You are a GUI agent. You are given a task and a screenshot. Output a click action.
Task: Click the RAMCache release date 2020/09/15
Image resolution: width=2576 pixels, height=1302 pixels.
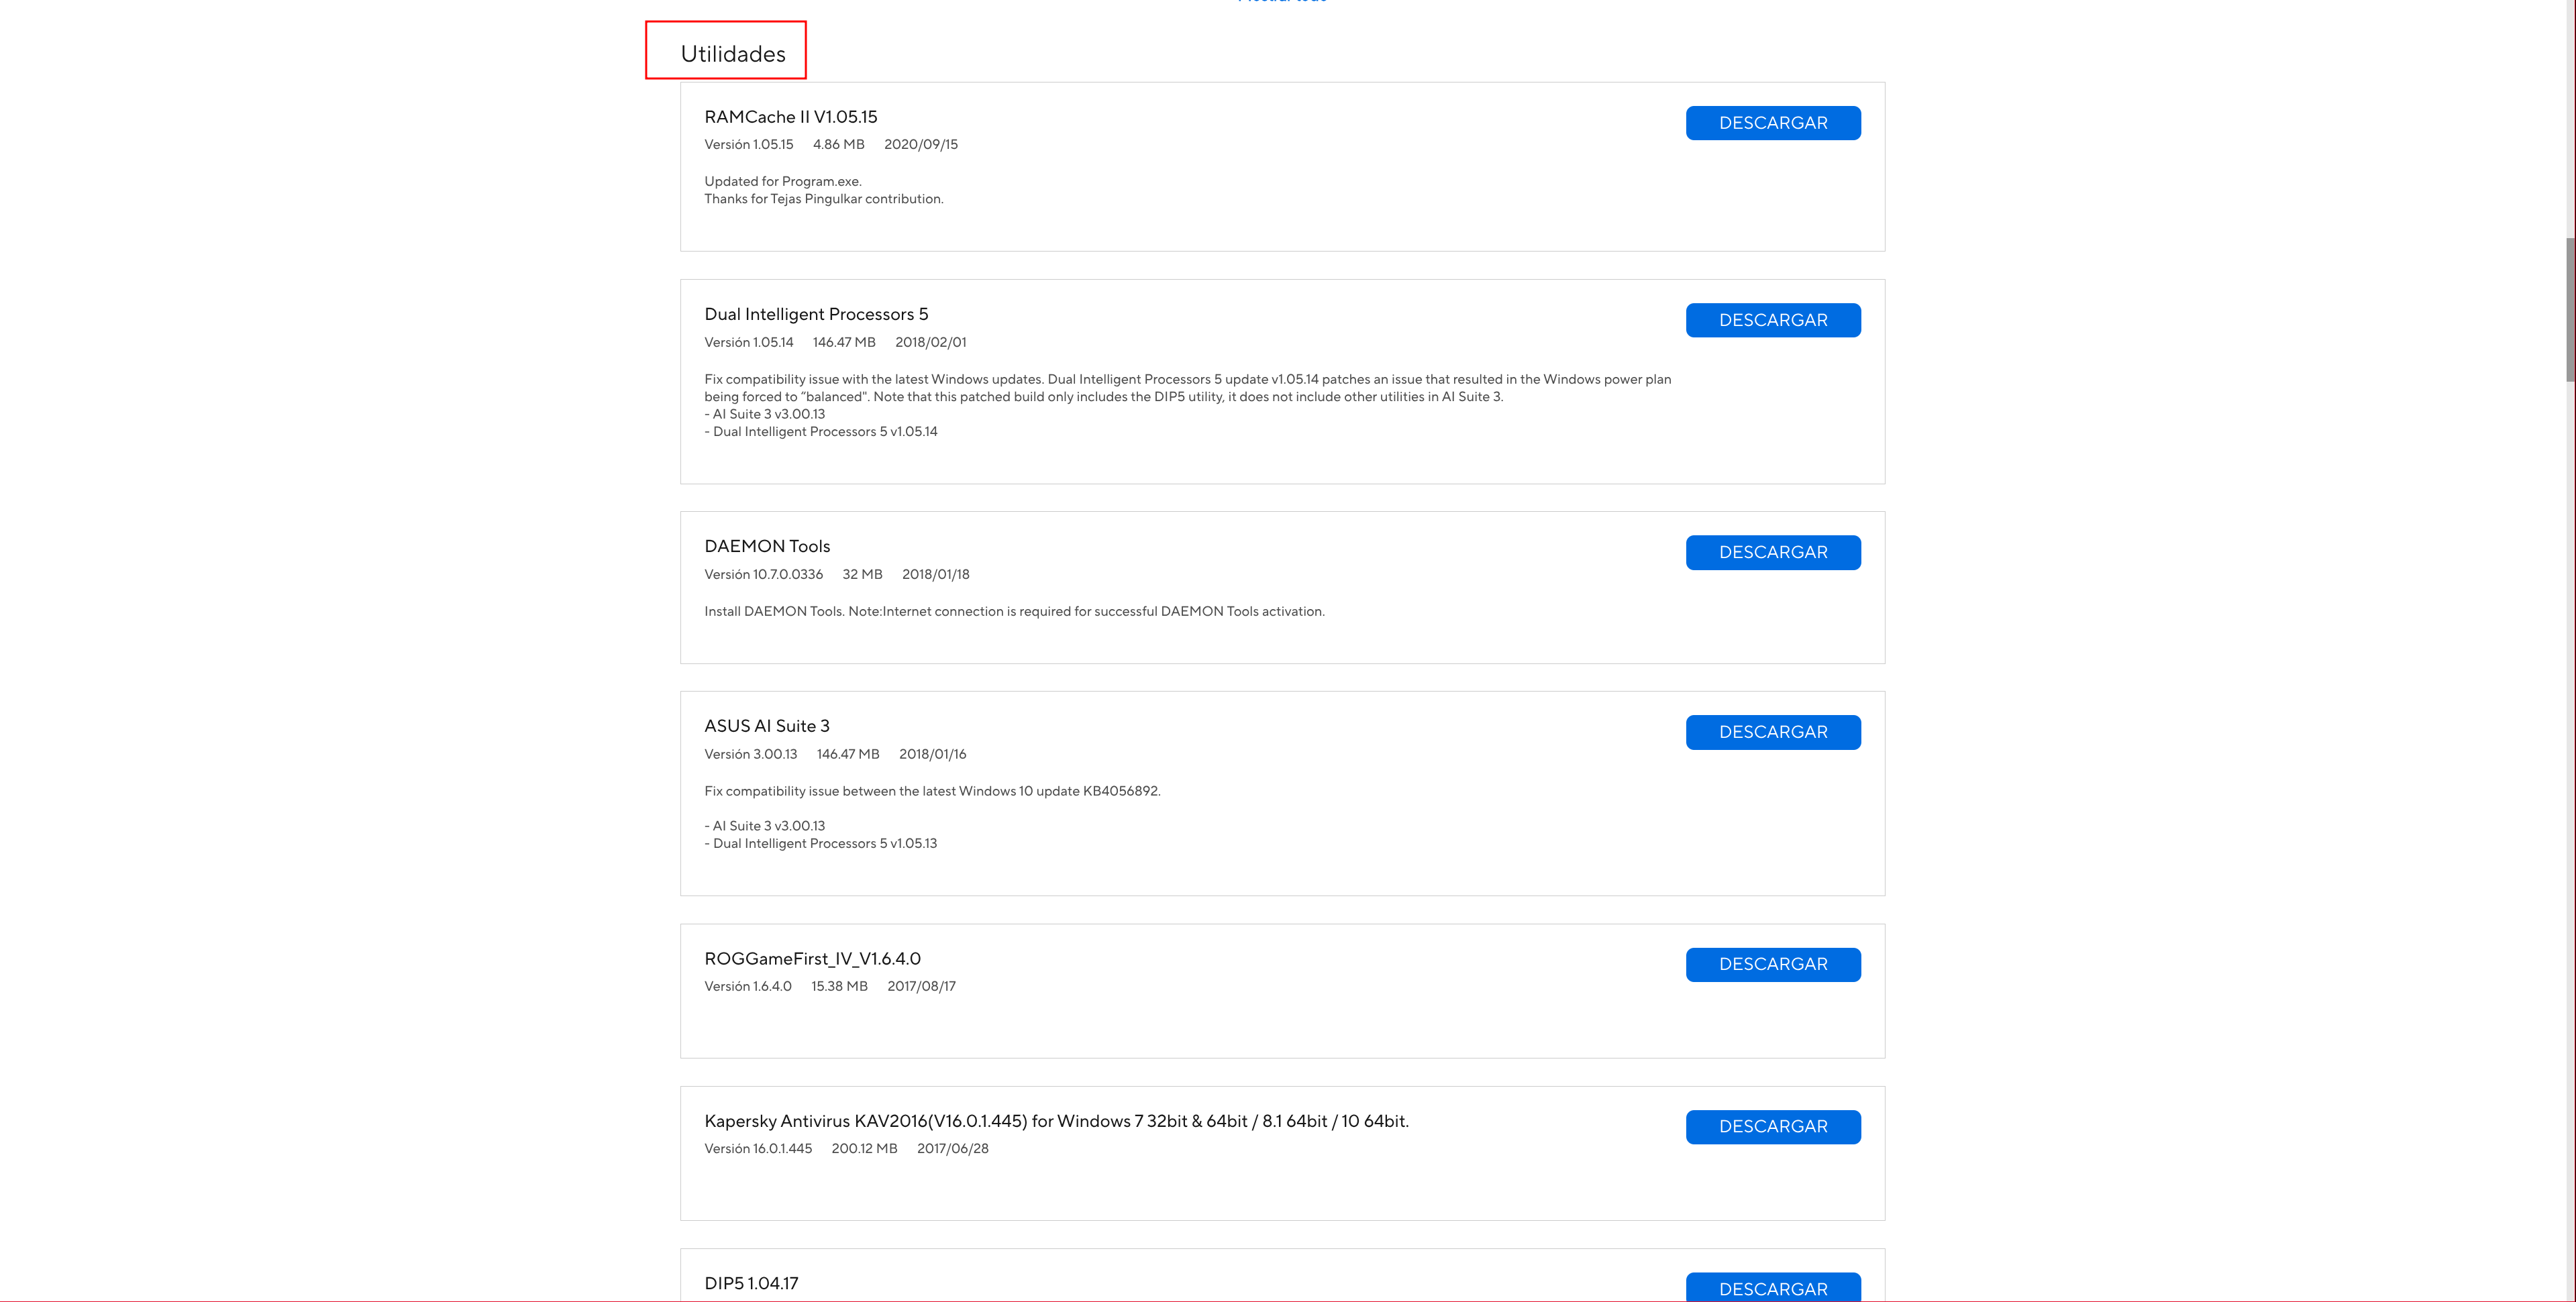(x=920, y=145)
